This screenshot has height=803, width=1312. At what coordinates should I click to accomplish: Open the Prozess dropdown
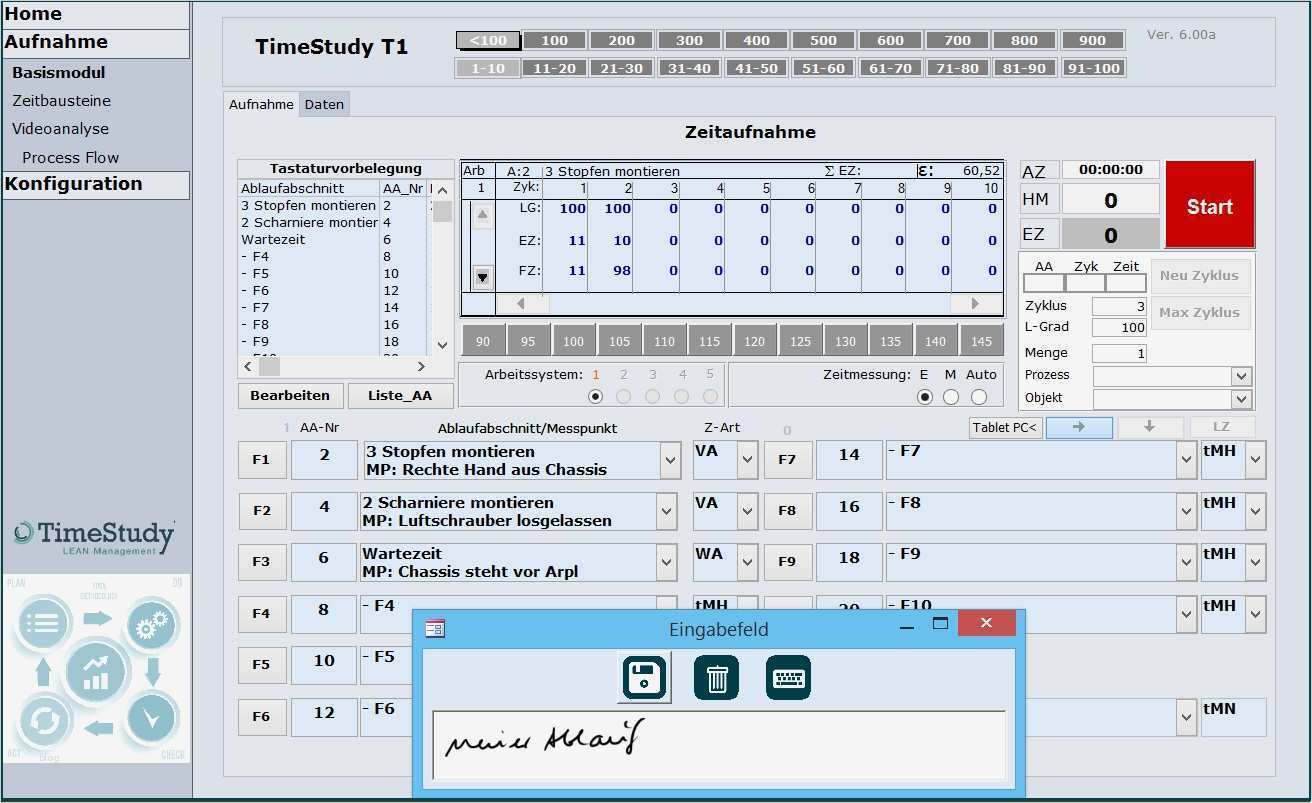pos(1241,376)
